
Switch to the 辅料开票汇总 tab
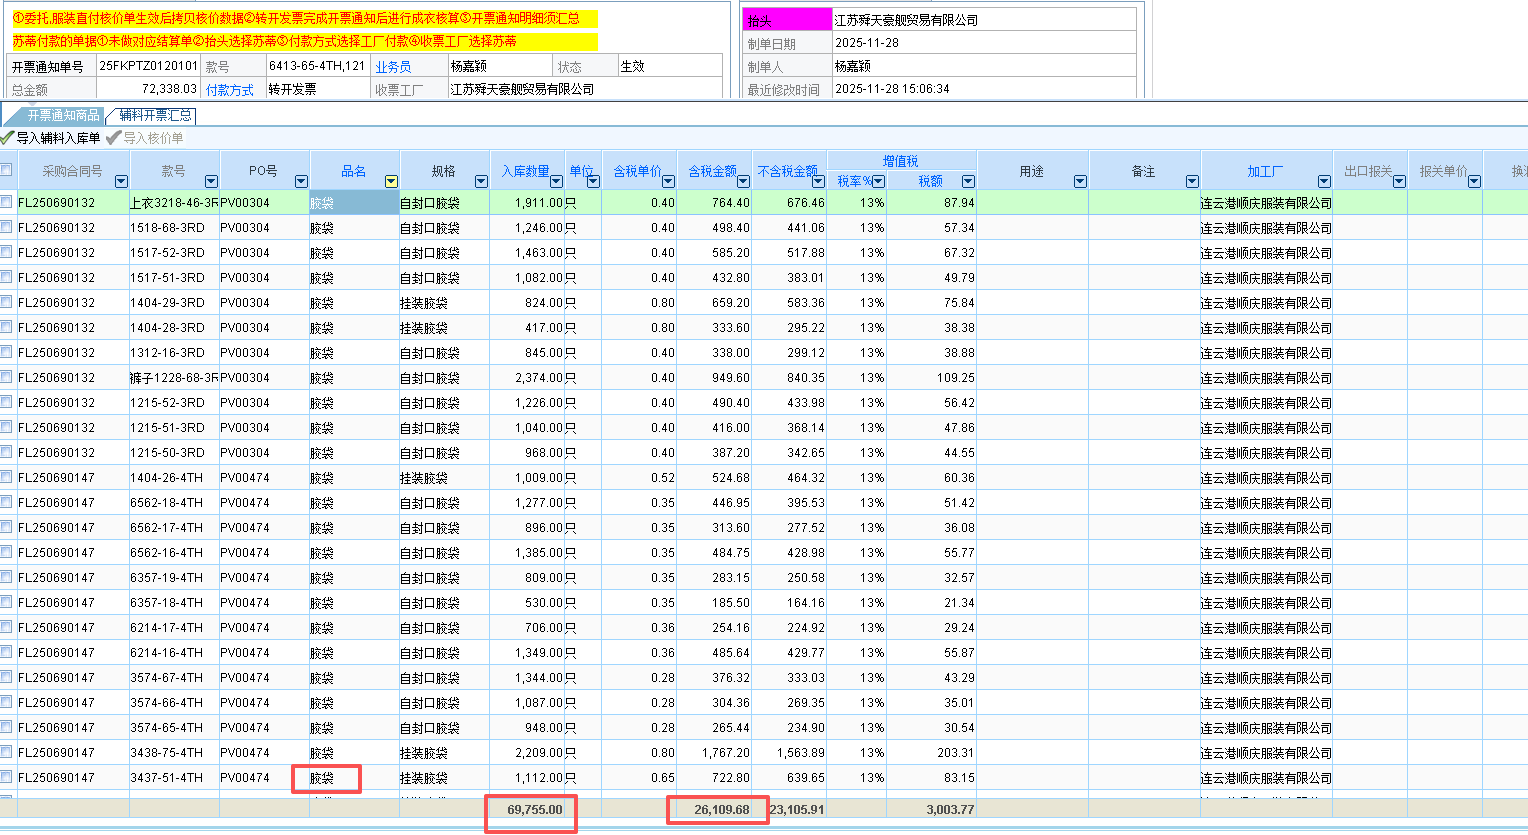155,116
